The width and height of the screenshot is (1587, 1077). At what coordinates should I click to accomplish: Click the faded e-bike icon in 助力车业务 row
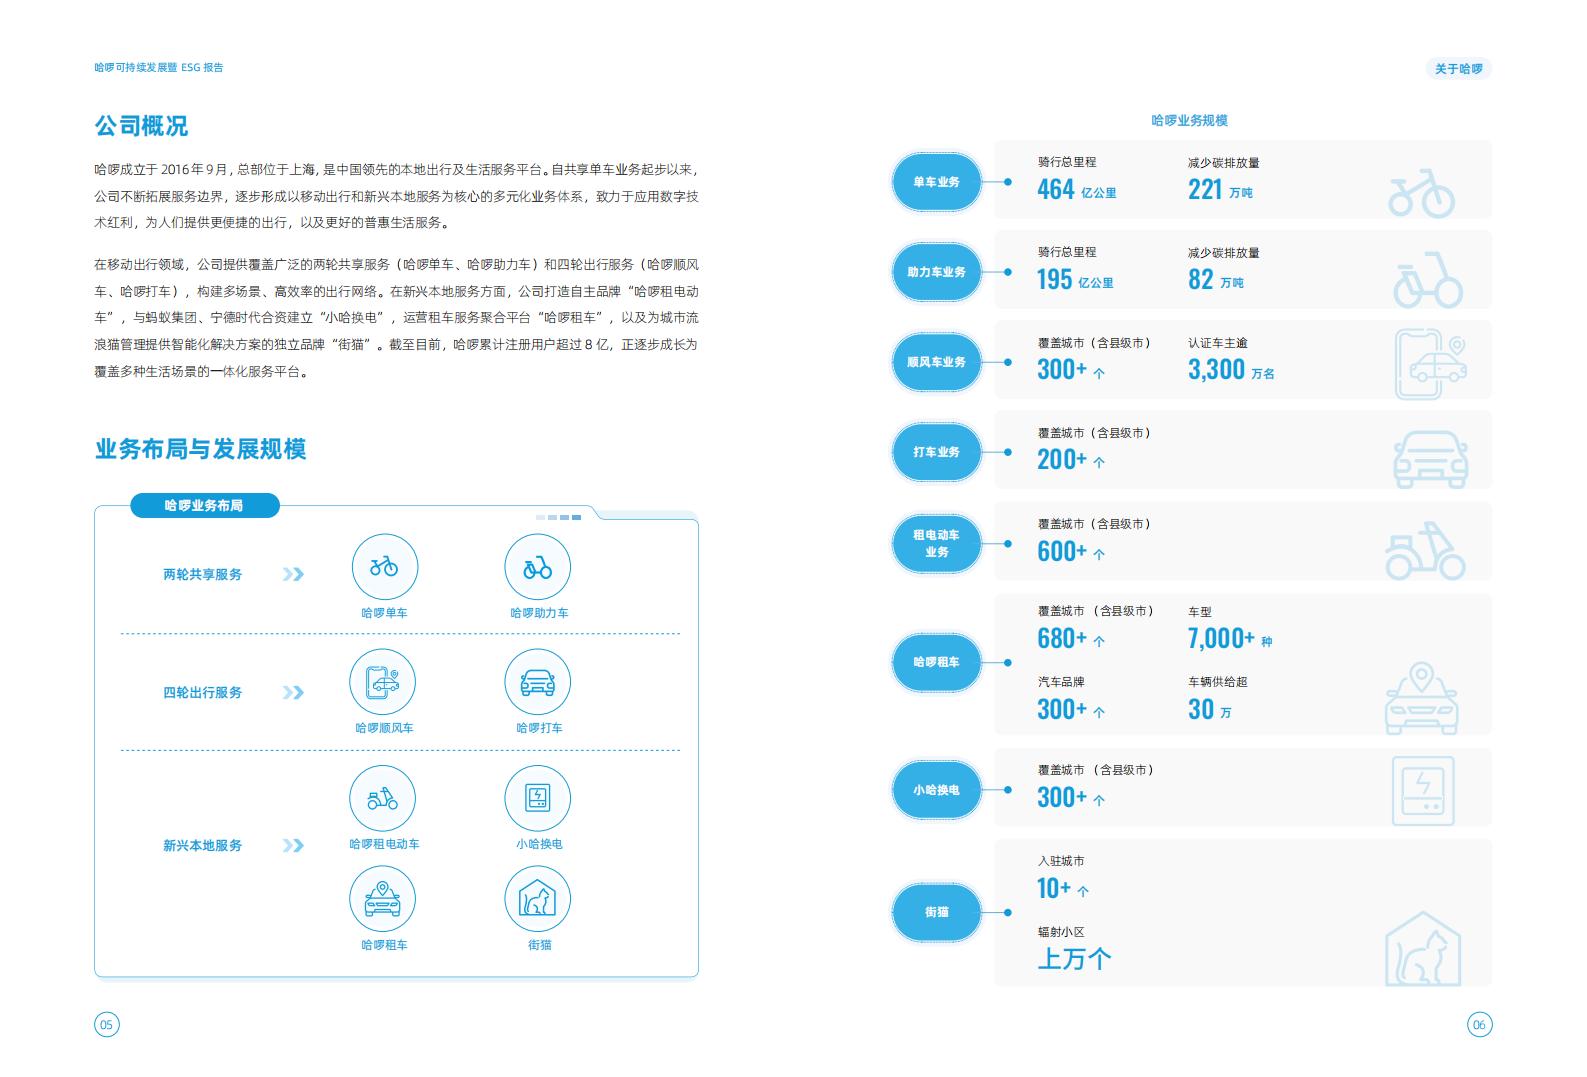point(1428,280)
